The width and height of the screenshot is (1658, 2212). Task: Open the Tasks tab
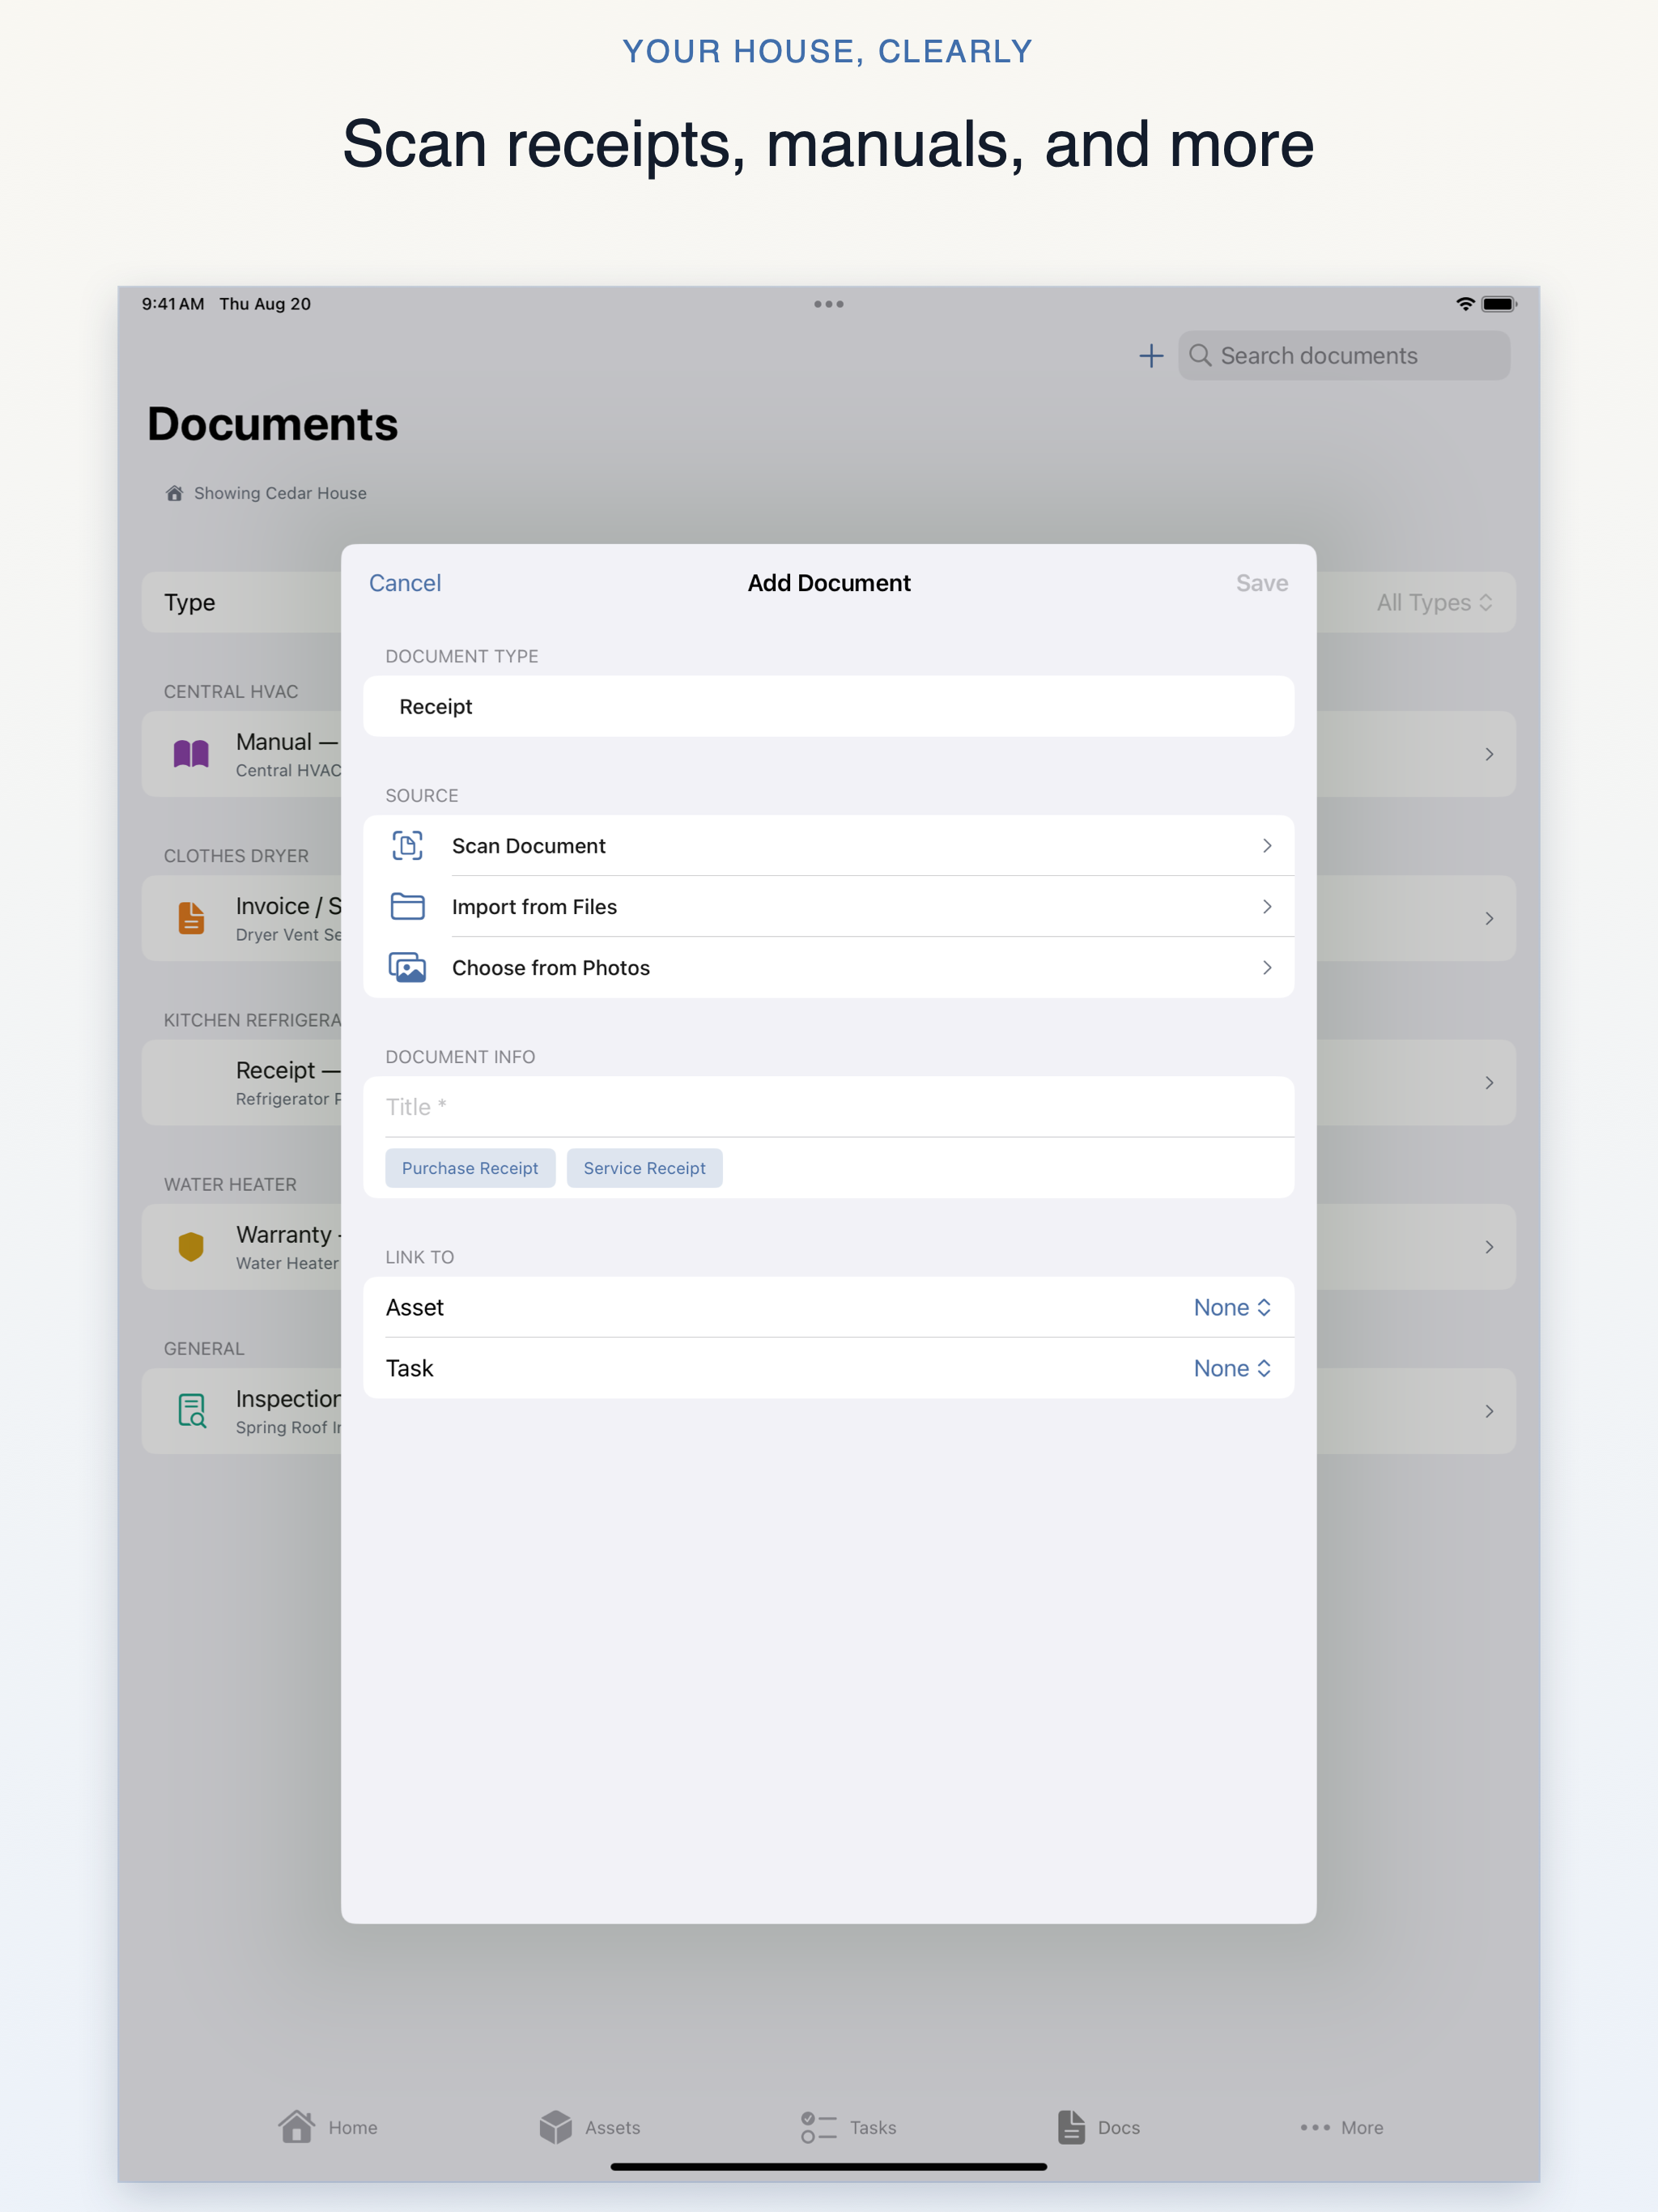pyautogui.click(x=848, y=2127)
